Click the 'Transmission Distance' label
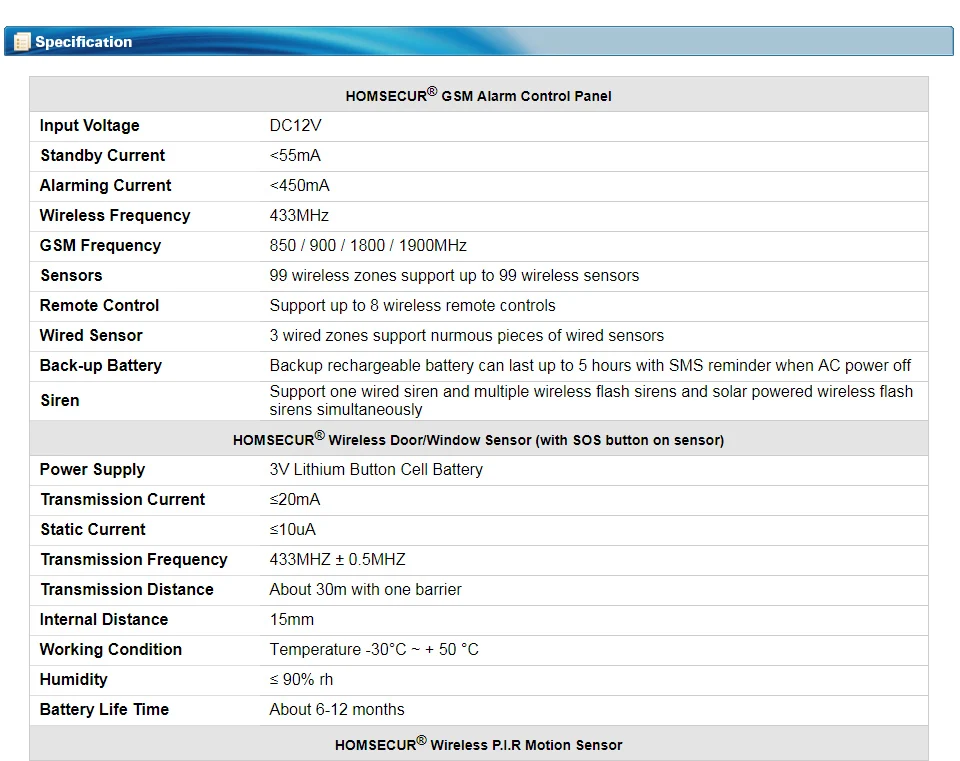 point(127,590)
